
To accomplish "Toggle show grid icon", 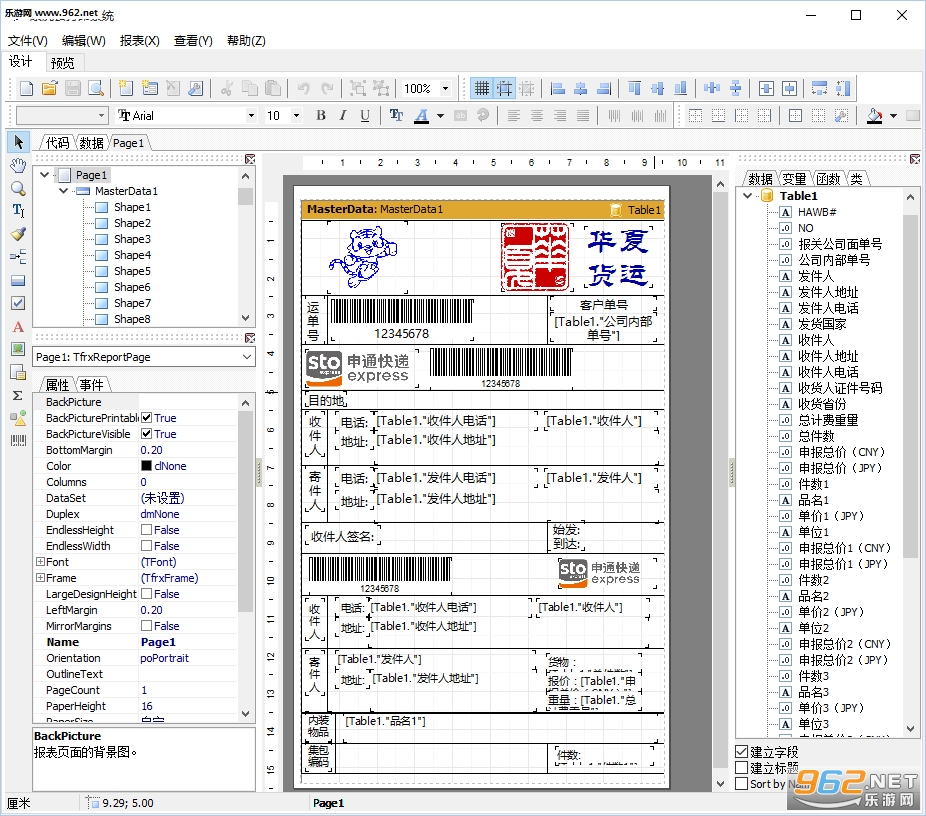I will point(482,89).
